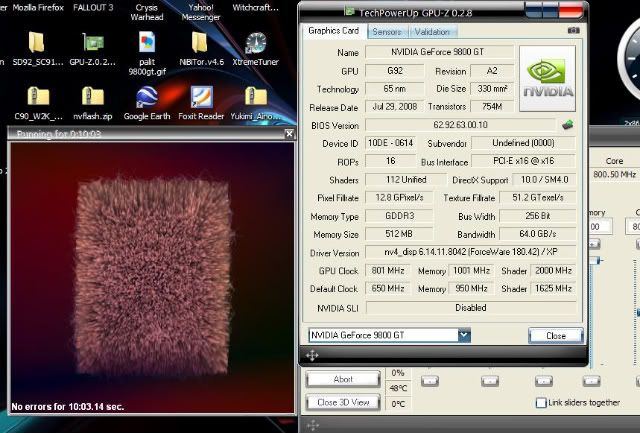Click the Device ID field 10DE - 0614
640x433 pixels.
point(390,143)
